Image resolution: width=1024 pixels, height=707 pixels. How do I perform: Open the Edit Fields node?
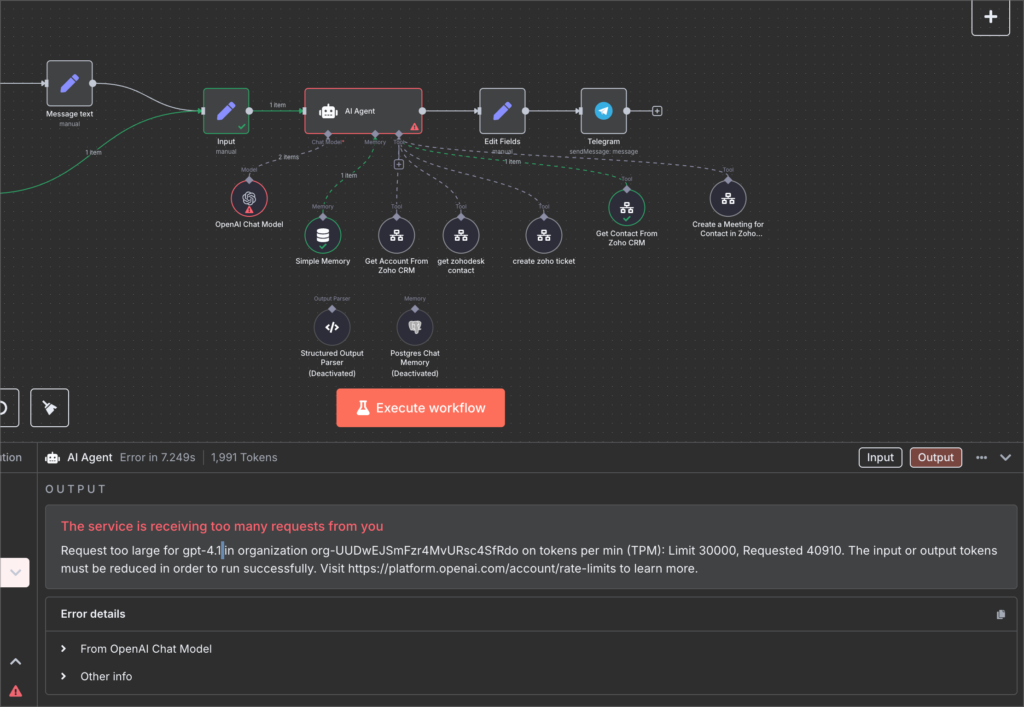pos(502,111)
